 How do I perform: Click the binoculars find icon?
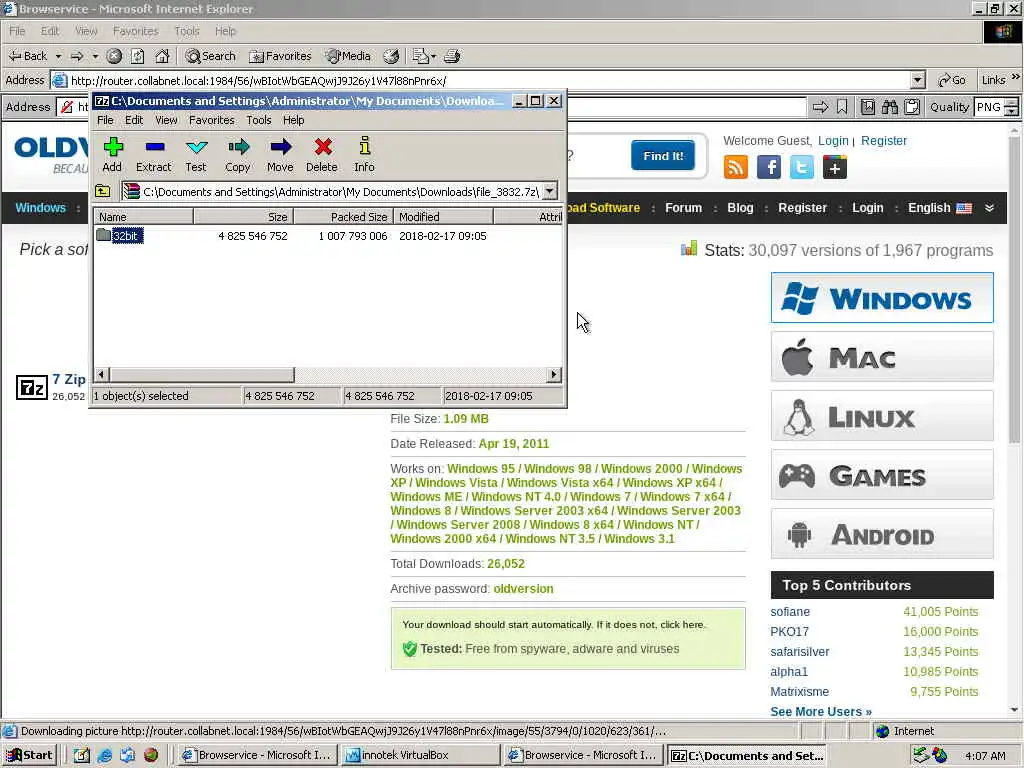889,107
